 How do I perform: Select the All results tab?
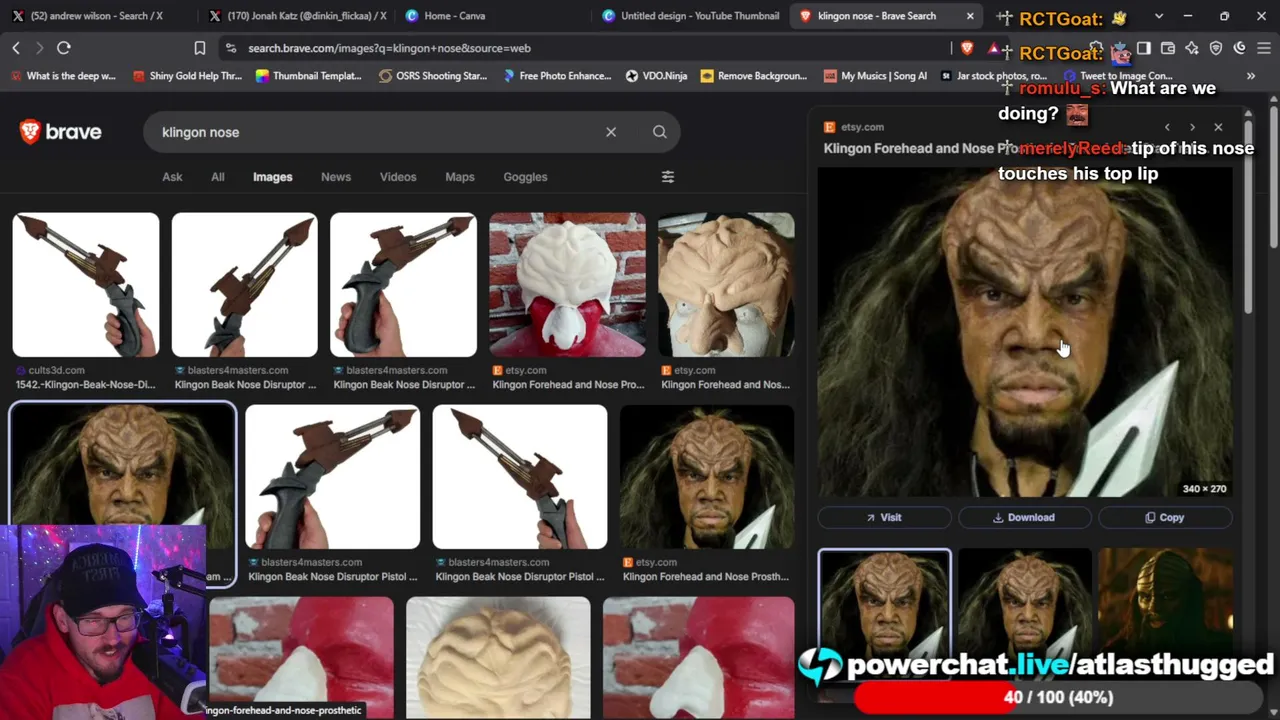[x=218, y=177]
